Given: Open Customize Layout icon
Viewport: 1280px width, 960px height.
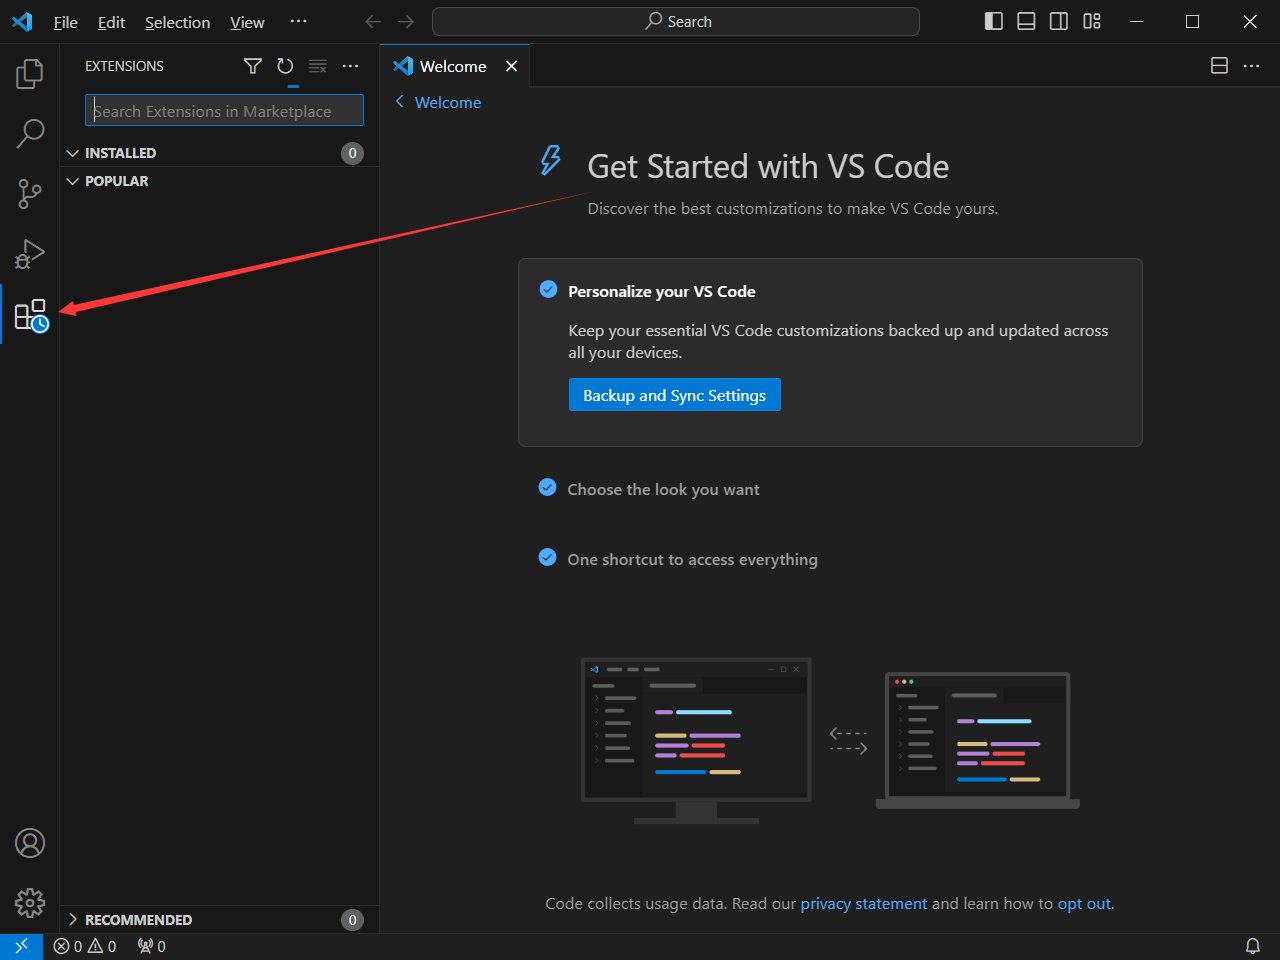Looking at the screenshot, I should tap(1092, 21).
